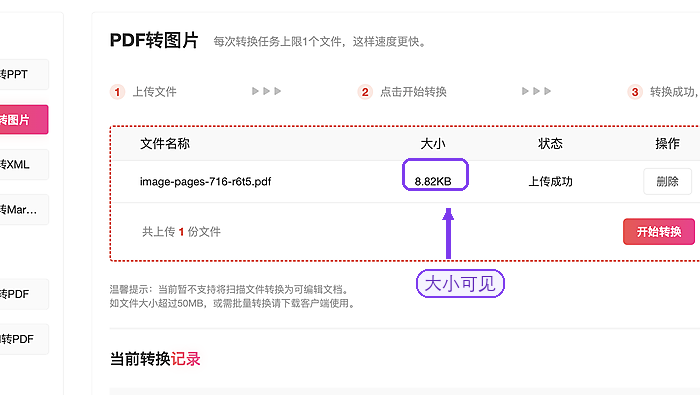Image resolution: width=700 pixels, height=395 pixels.
Task: Click step 3 转换成功 label
Action: [x=674, y=92]
